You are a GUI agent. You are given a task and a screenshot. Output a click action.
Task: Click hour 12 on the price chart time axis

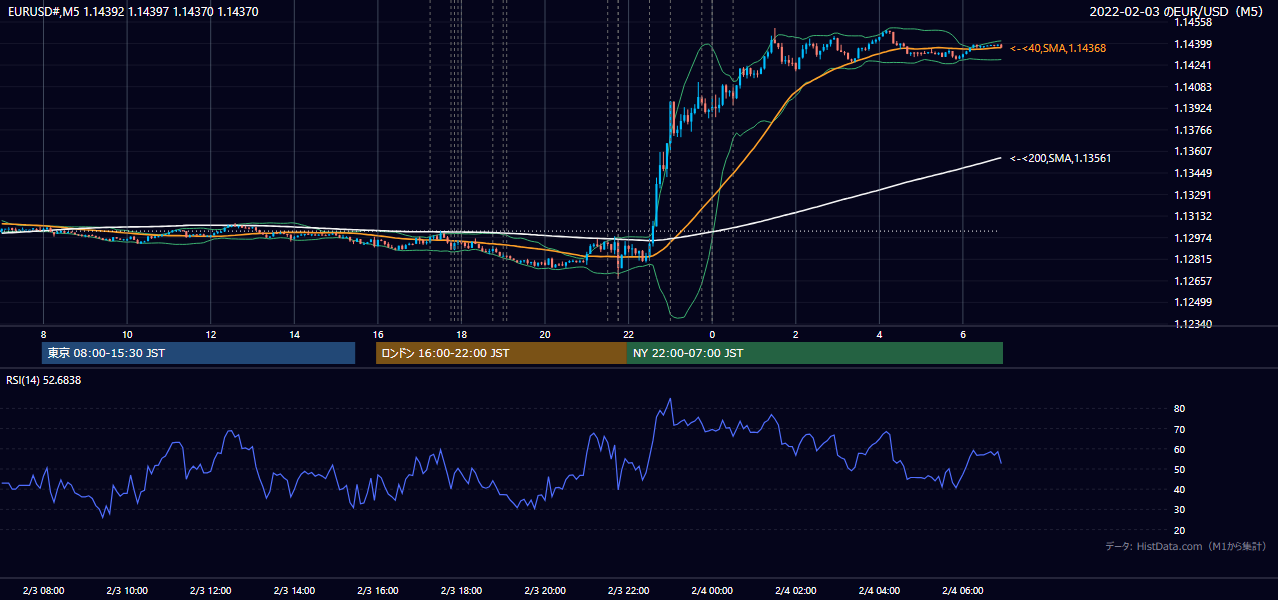click(x=211, y=334)
